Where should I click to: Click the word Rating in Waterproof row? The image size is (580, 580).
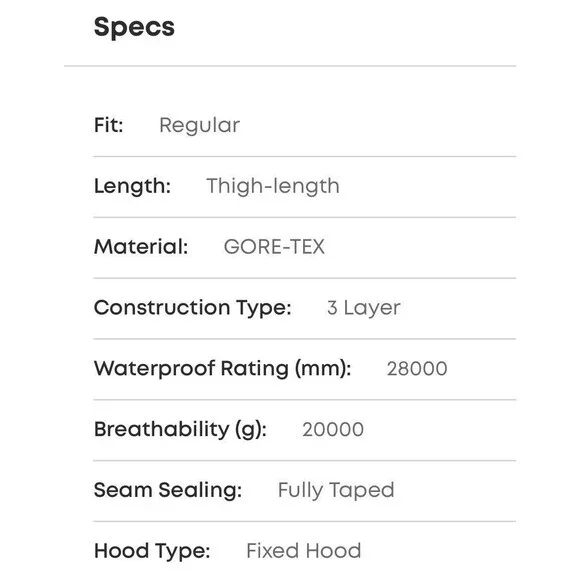[254, 368]
